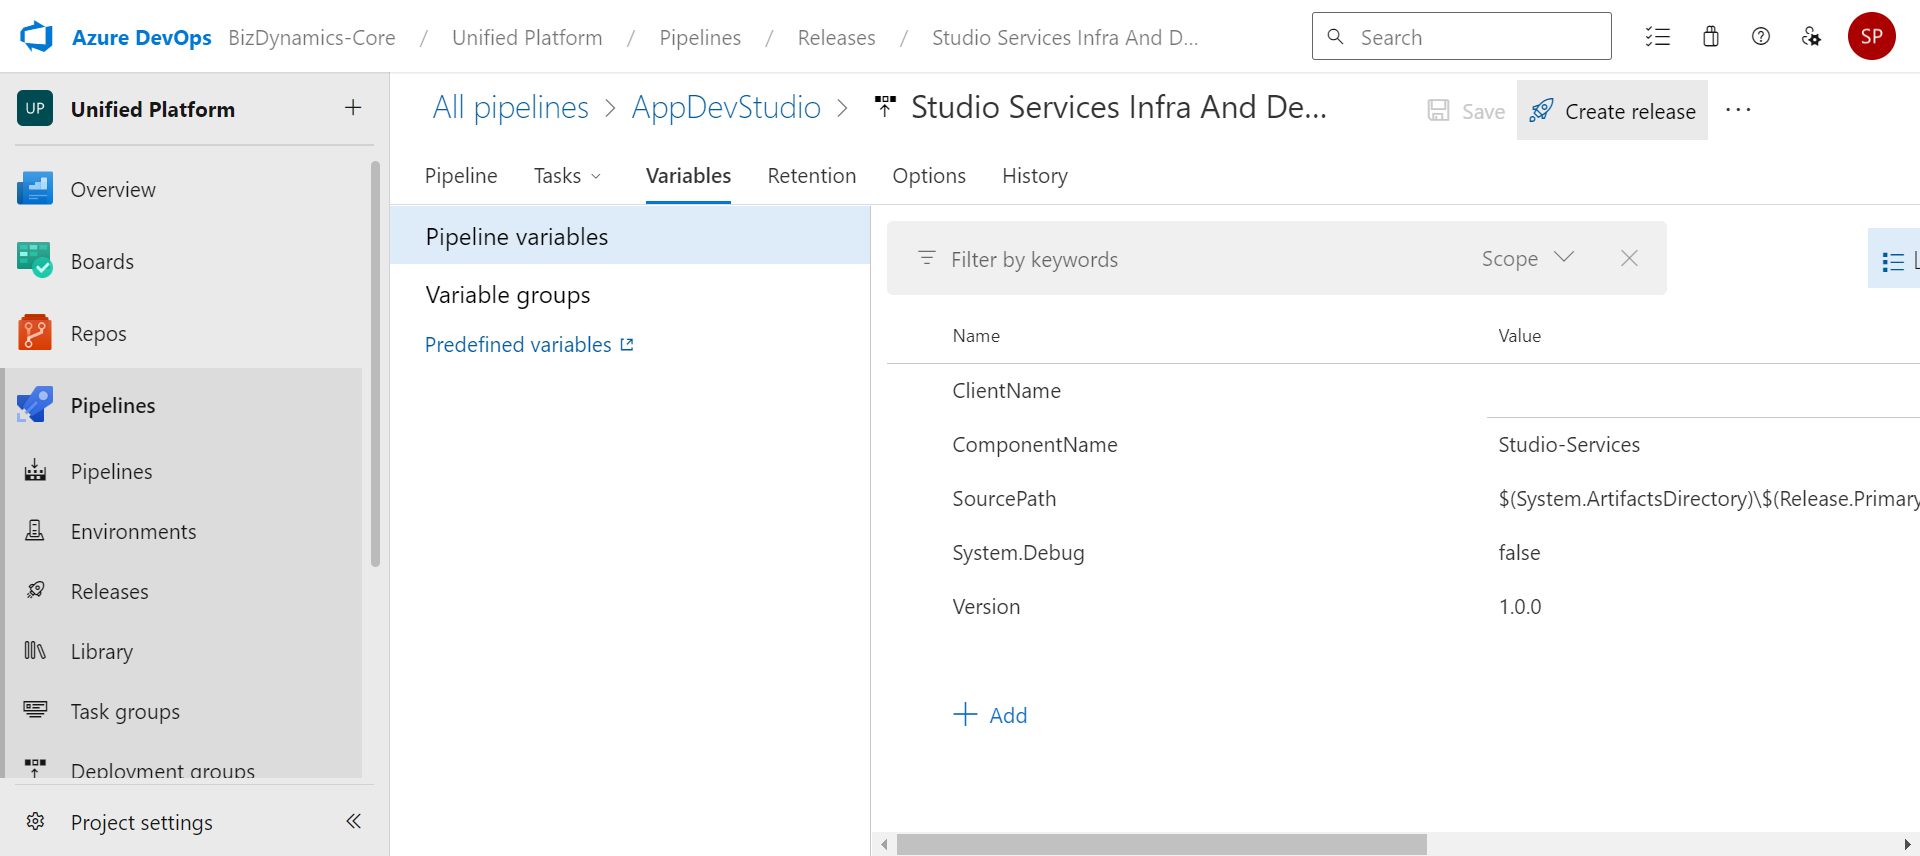The height and width of the screenshot is (856, 1920).
Task: Open the user settings icon
Action: [1811, 37]
